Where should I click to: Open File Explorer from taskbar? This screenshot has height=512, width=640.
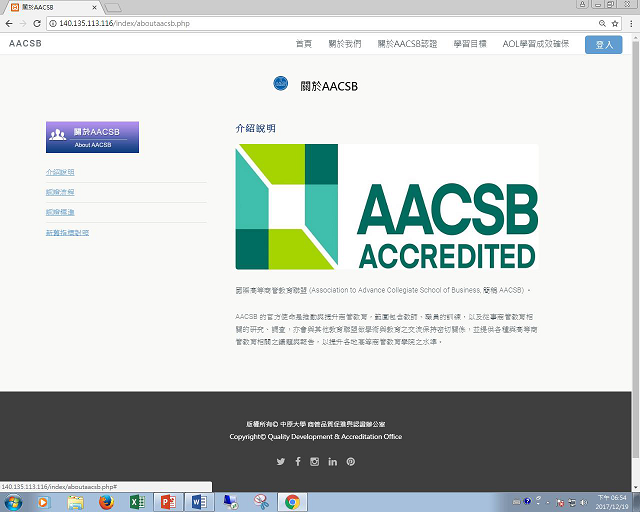75,502
